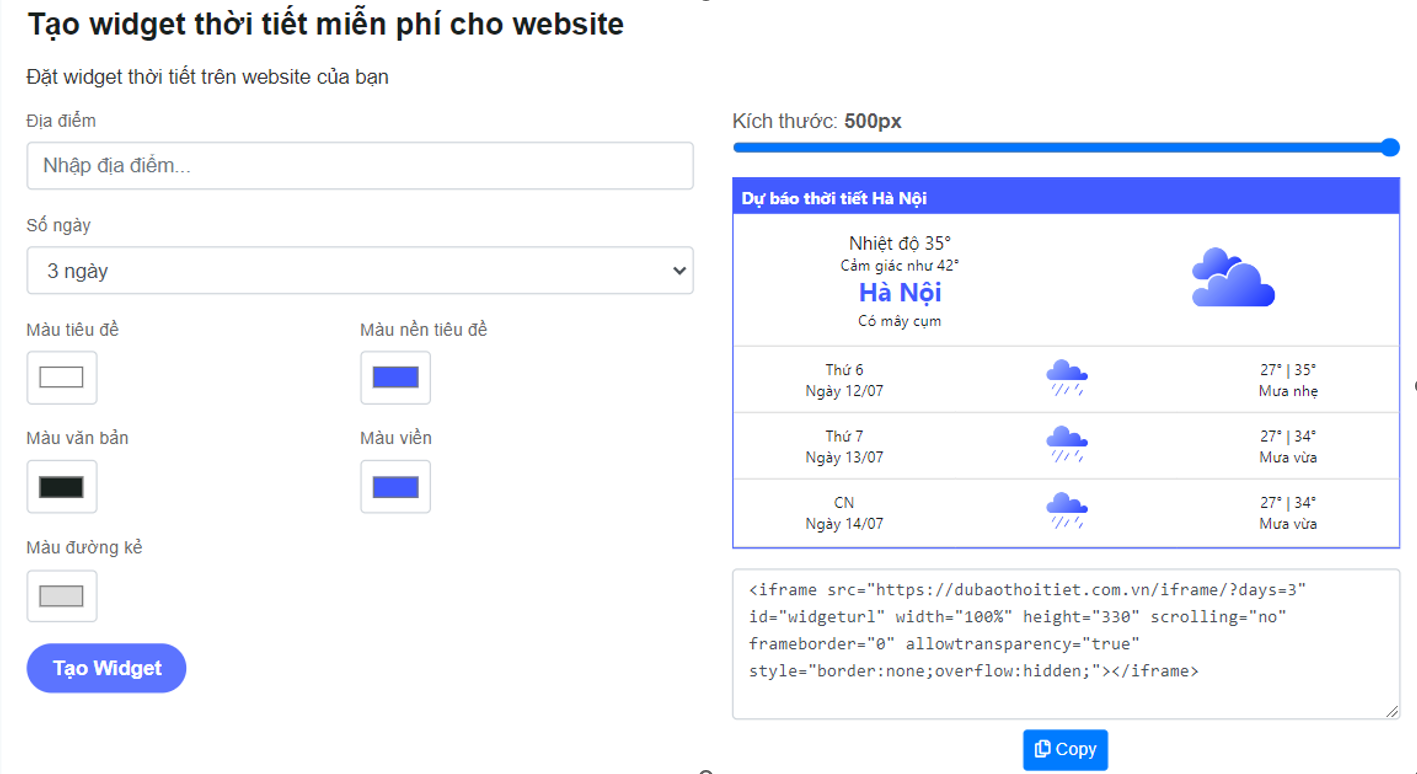Viewport: 1417px width, 774px height.
Task: Open the Màu viền blue color swatch
Action: [x=395, y=487]
